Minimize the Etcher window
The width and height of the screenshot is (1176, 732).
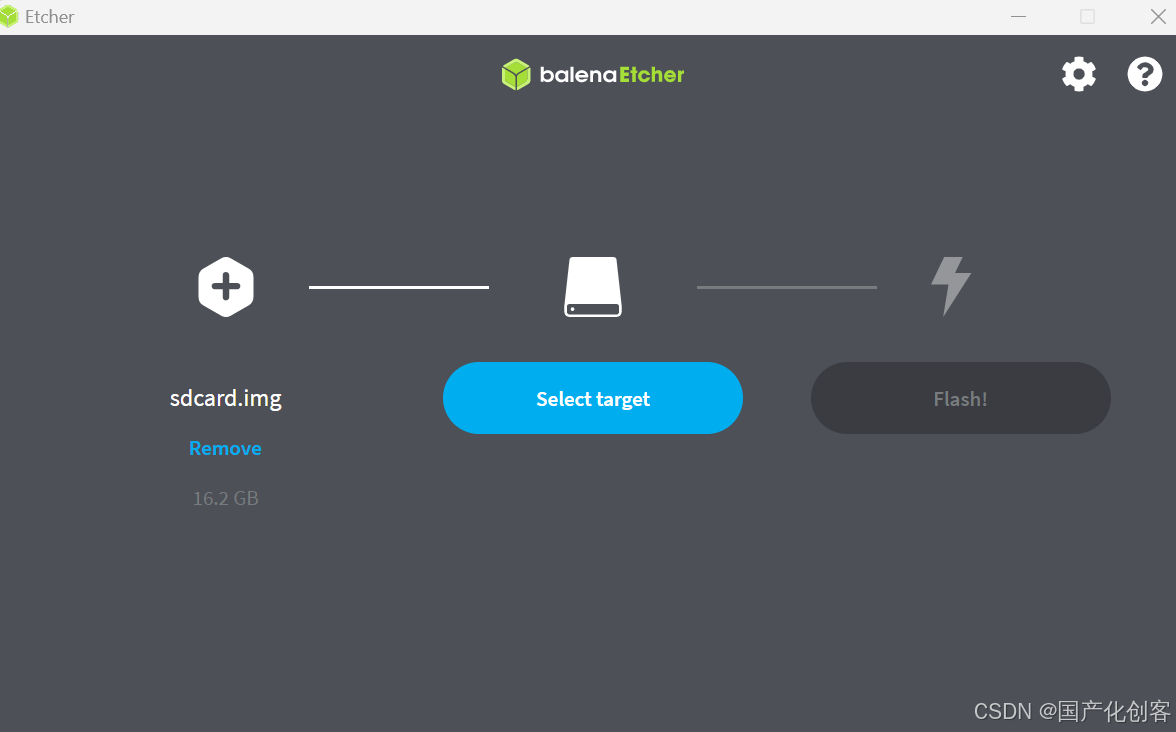coord(1018,16)
